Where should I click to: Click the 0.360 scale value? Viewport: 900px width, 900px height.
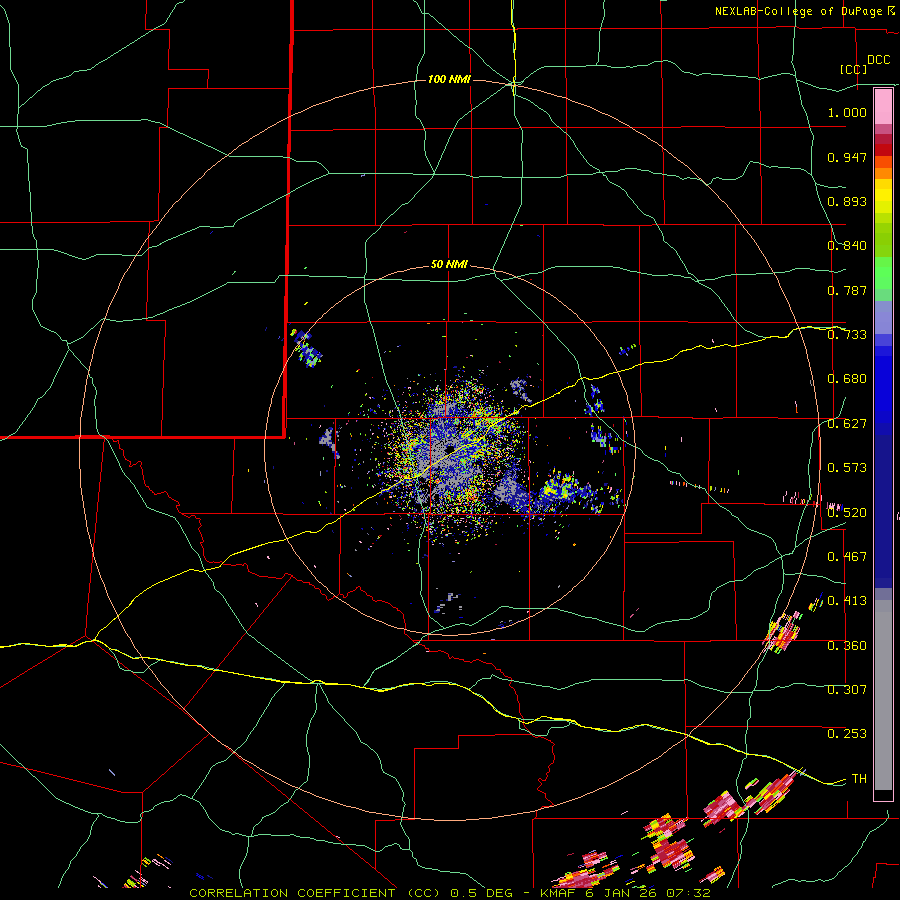coord(847,646)
